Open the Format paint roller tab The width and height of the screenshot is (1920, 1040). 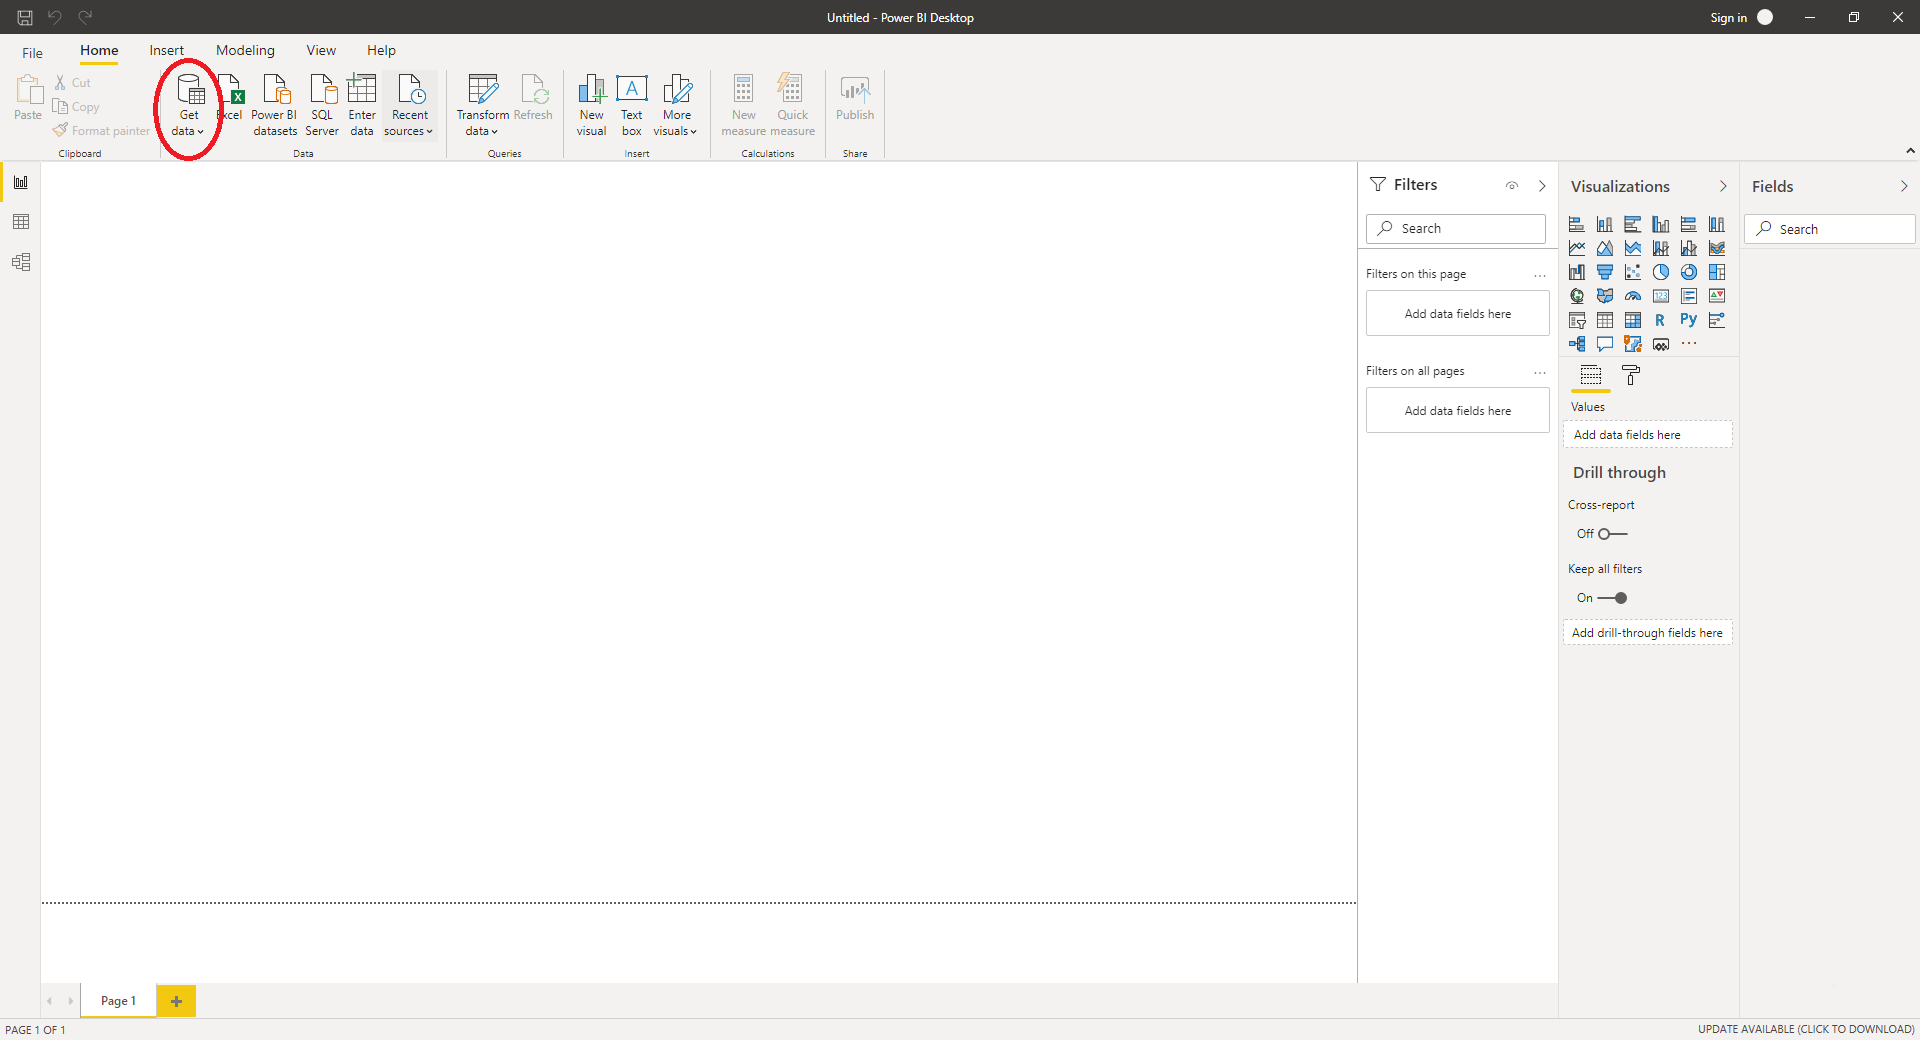[x=1631, y=376]
